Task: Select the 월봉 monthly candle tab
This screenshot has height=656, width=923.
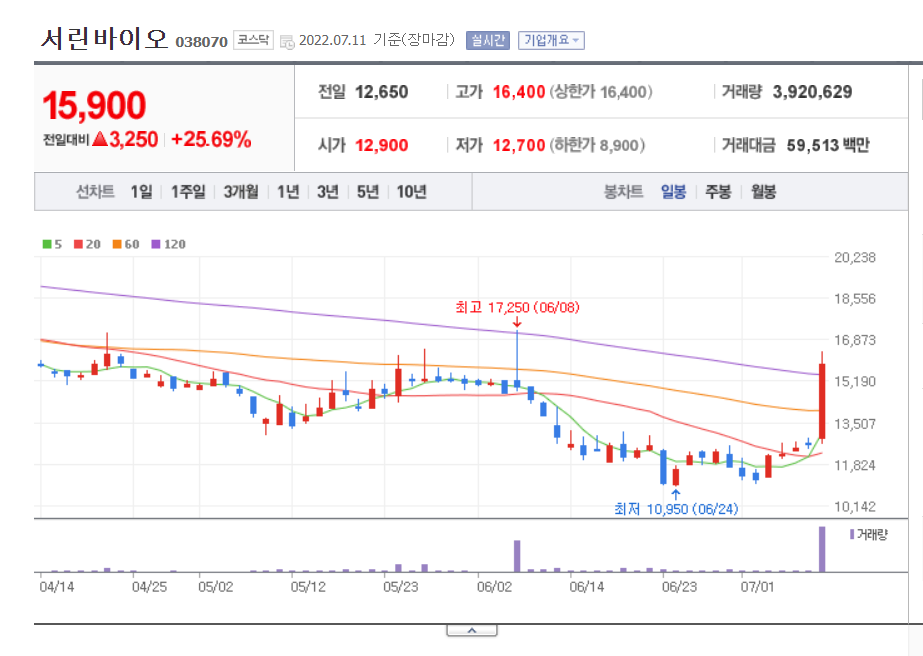Action: click(763, 192)
